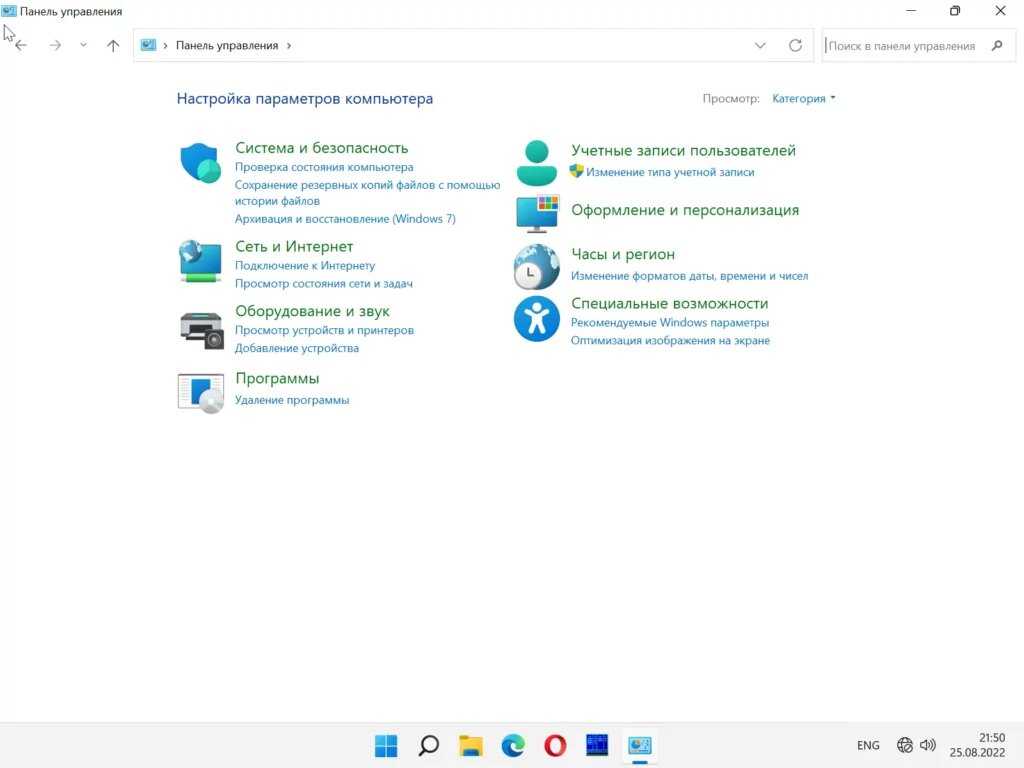Click the System and Security shield icon

(x=200, y=163)
